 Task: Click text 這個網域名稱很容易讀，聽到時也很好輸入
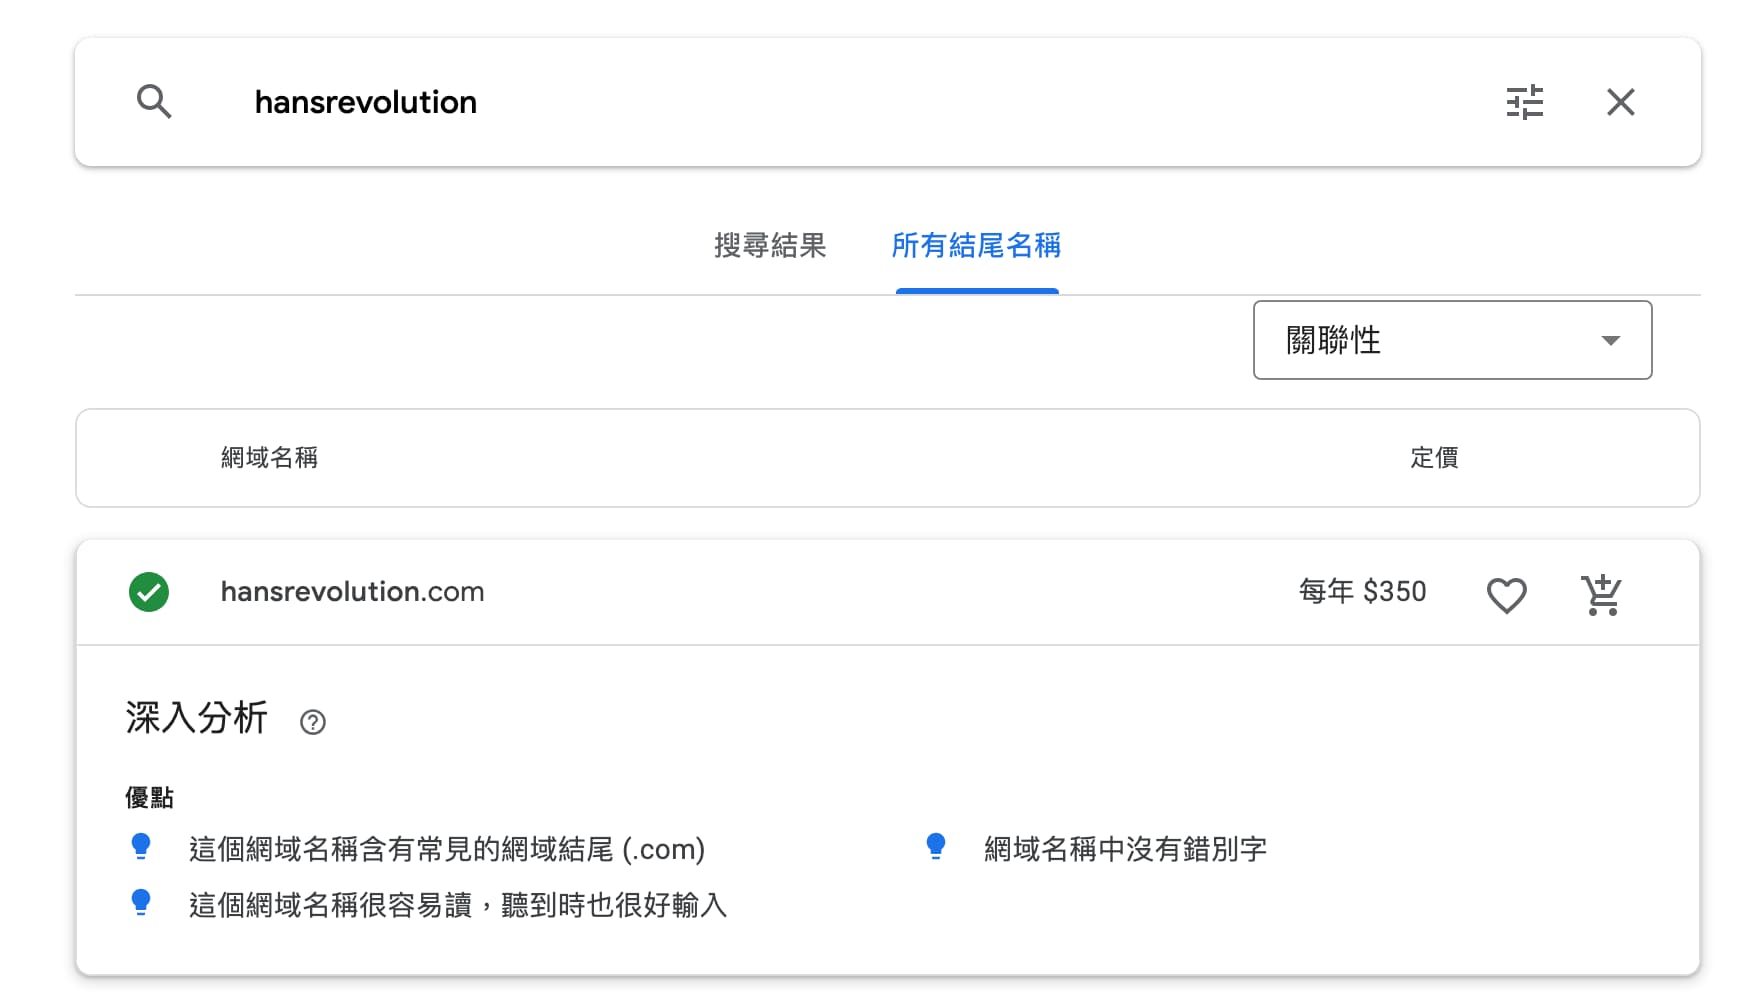[458, 905]
